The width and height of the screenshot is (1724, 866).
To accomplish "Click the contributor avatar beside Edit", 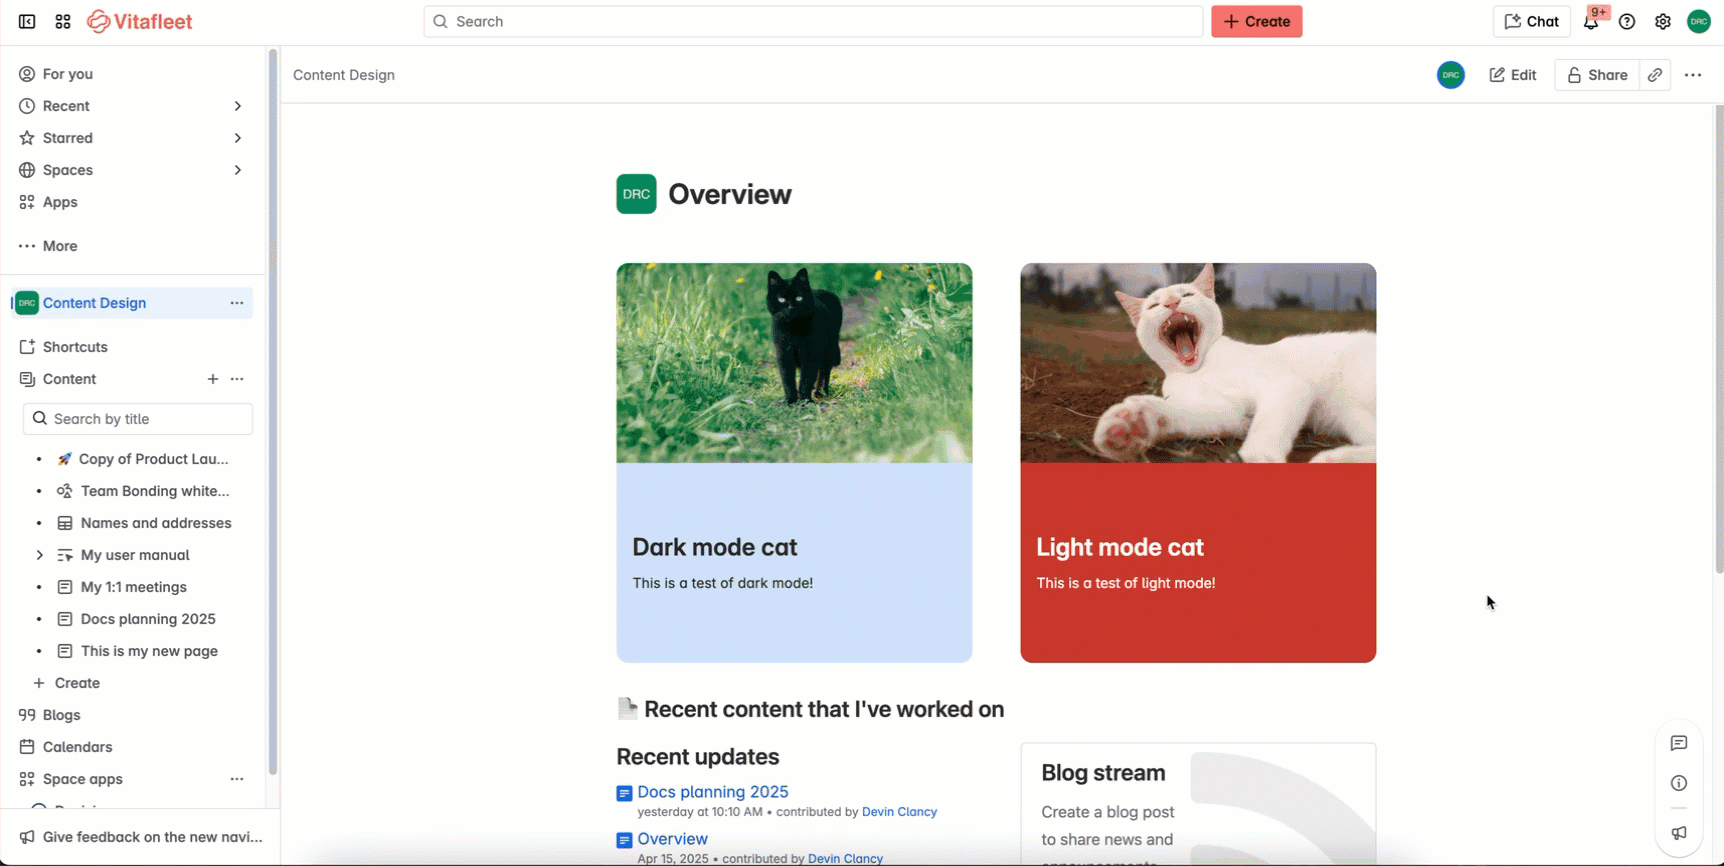I will pyautogui.click(x=1451, y=75).
